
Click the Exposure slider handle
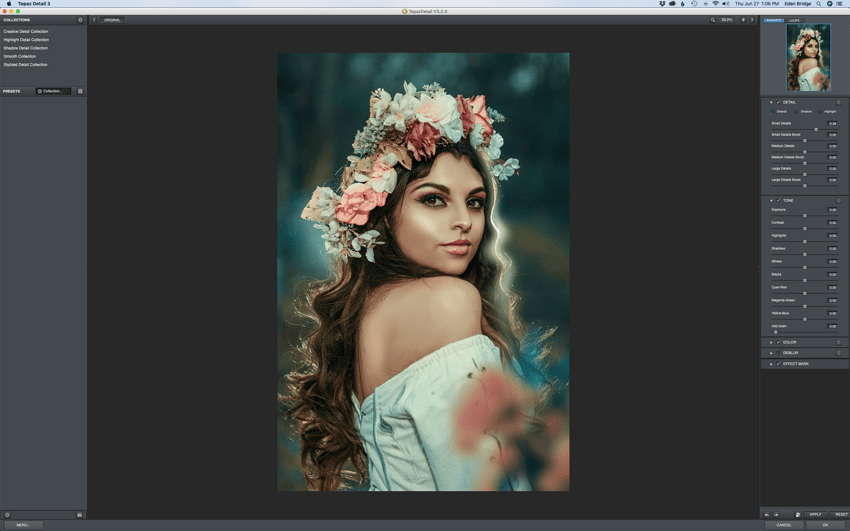click(805, 215)
